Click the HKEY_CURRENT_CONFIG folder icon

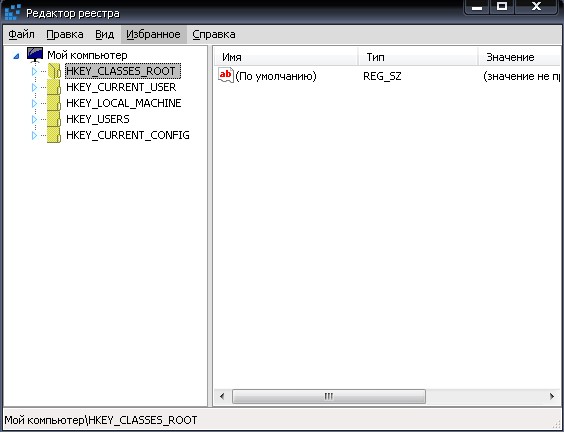tap(54, 135)
